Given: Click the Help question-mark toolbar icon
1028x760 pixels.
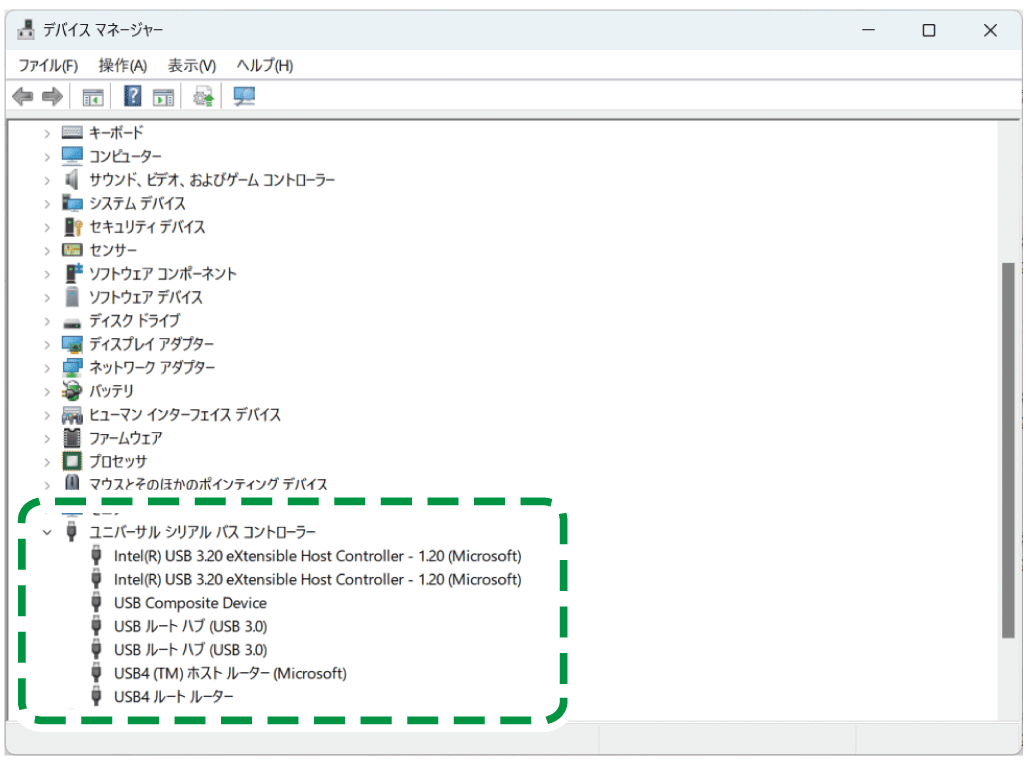Looking at the screenshot, I should [132, 96].
